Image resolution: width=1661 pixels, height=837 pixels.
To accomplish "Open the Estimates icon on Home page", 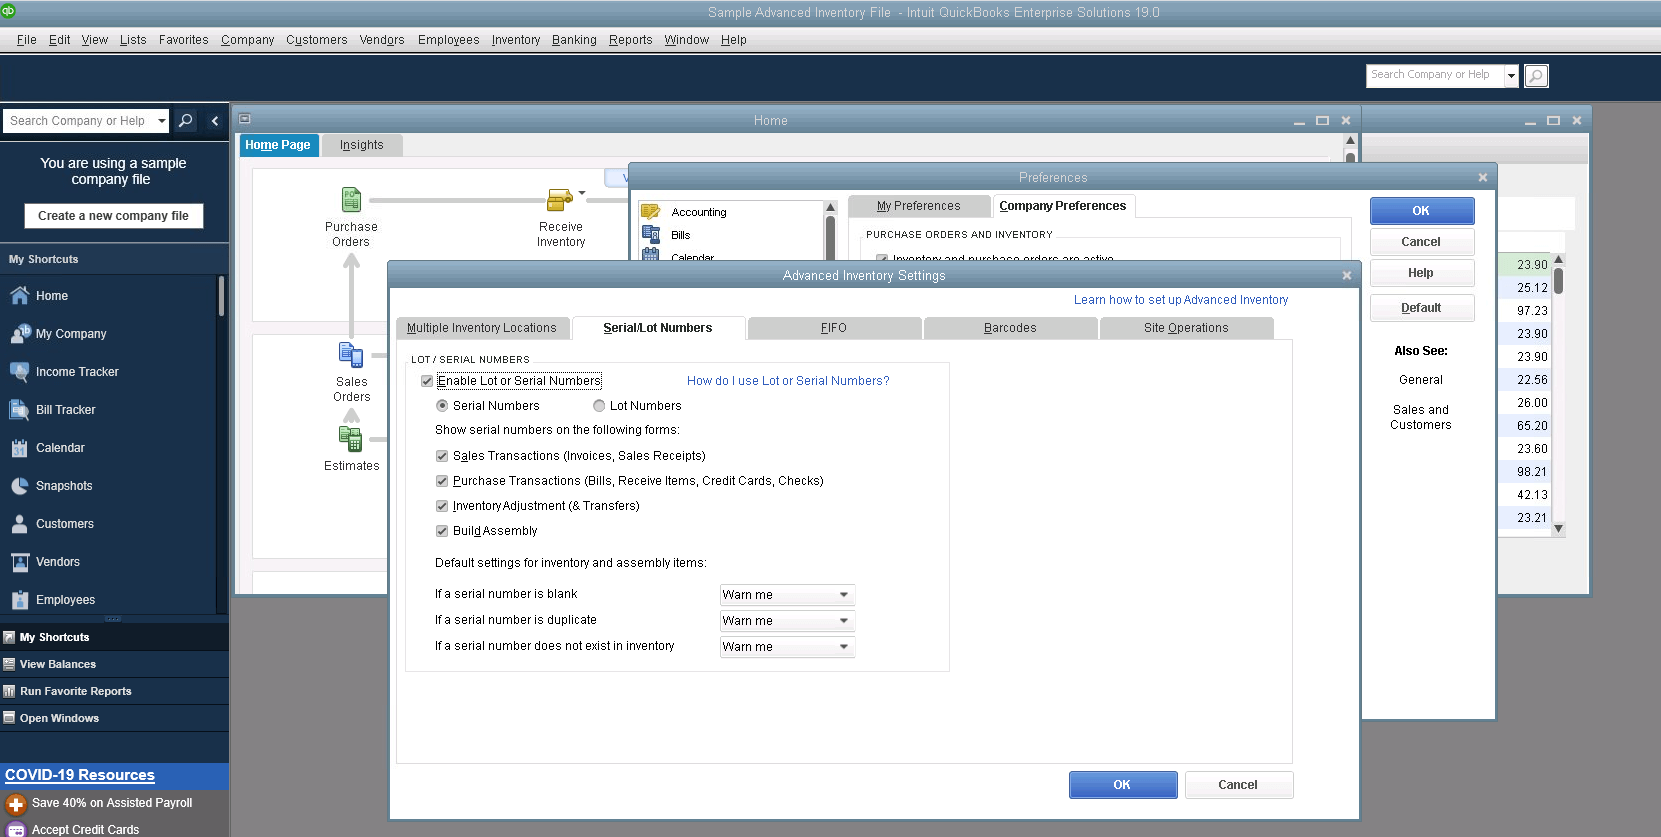I will (x=351, y=438).
